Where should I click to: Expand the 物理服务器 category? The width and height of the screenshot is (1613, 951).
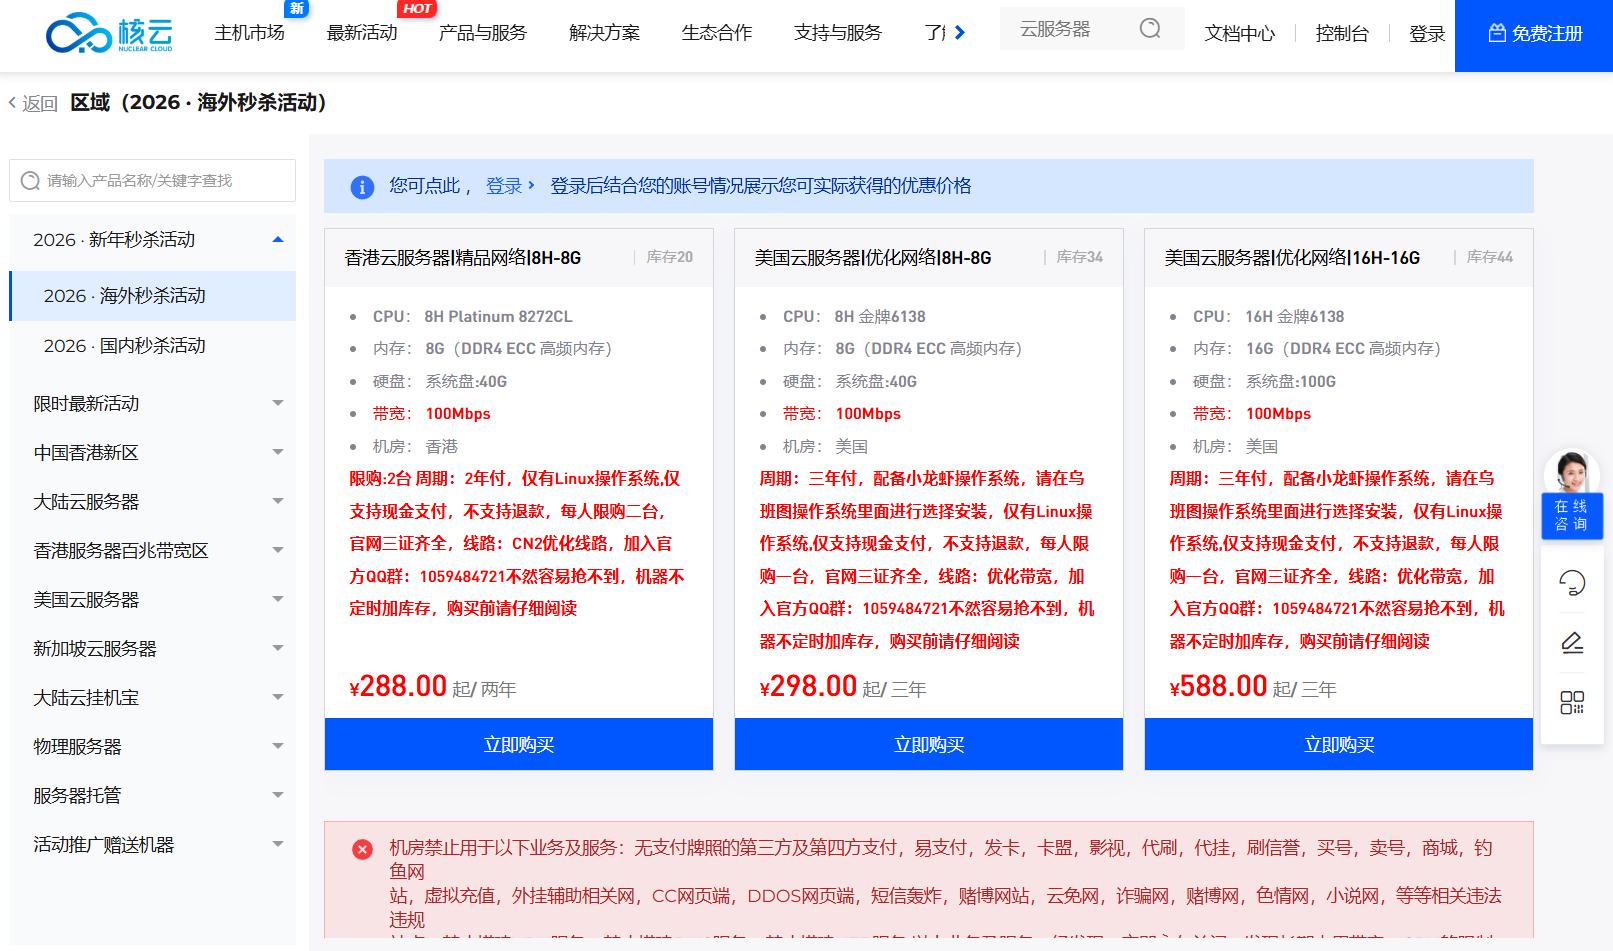[x=278, y=746]
